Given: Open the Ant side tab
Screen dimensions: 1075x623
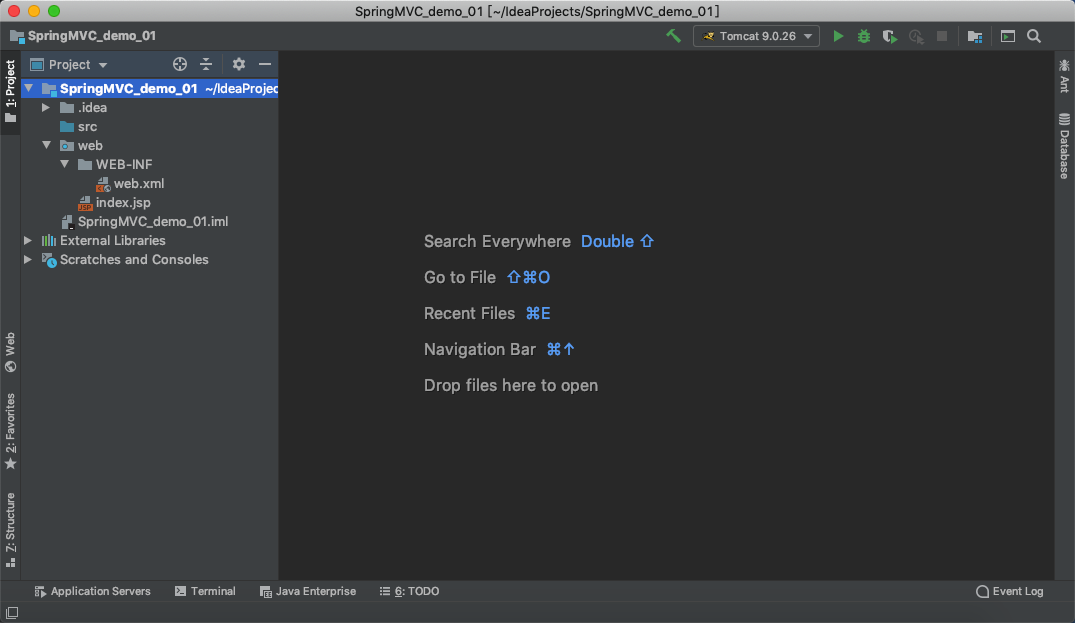Looking at the screenshot, I should click(x=1064, y=76).
